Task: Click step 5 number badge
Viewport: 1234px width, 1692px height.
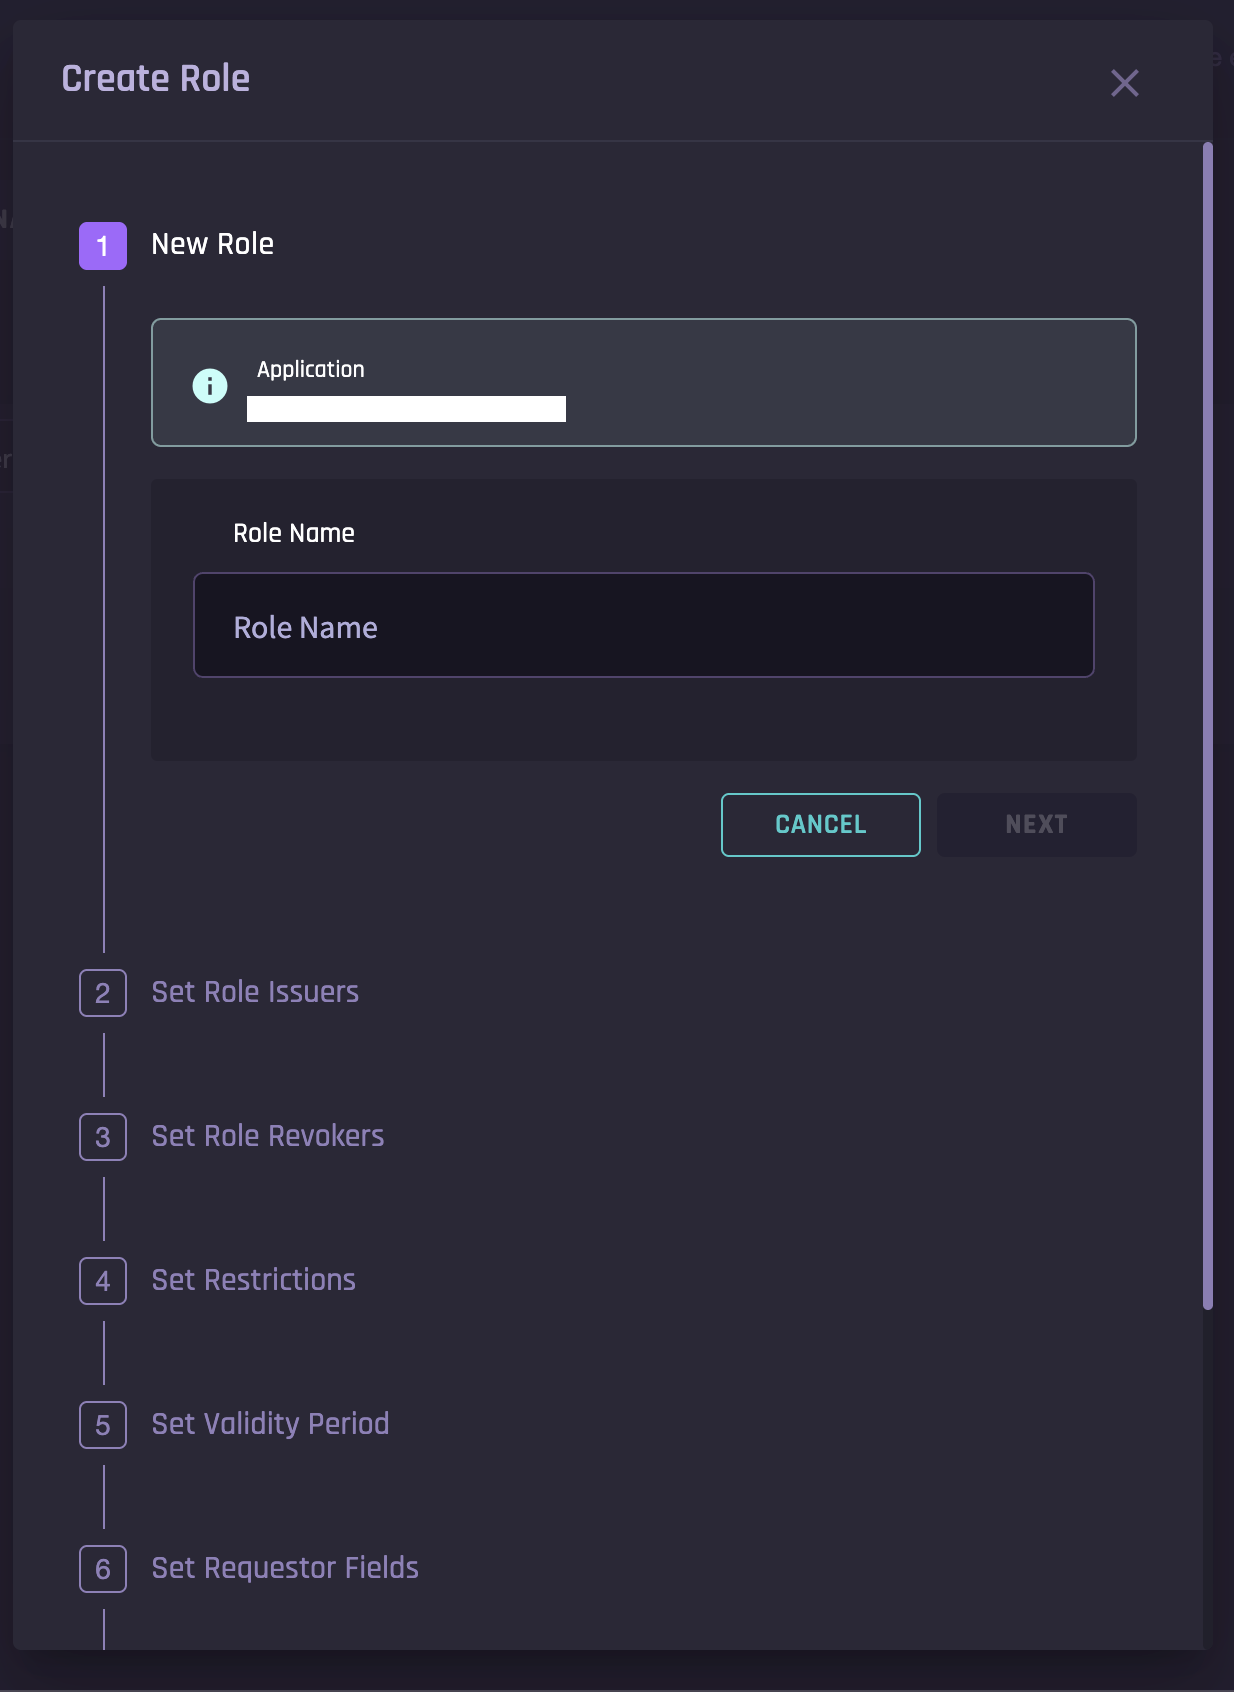Action: coord(103,1425)
